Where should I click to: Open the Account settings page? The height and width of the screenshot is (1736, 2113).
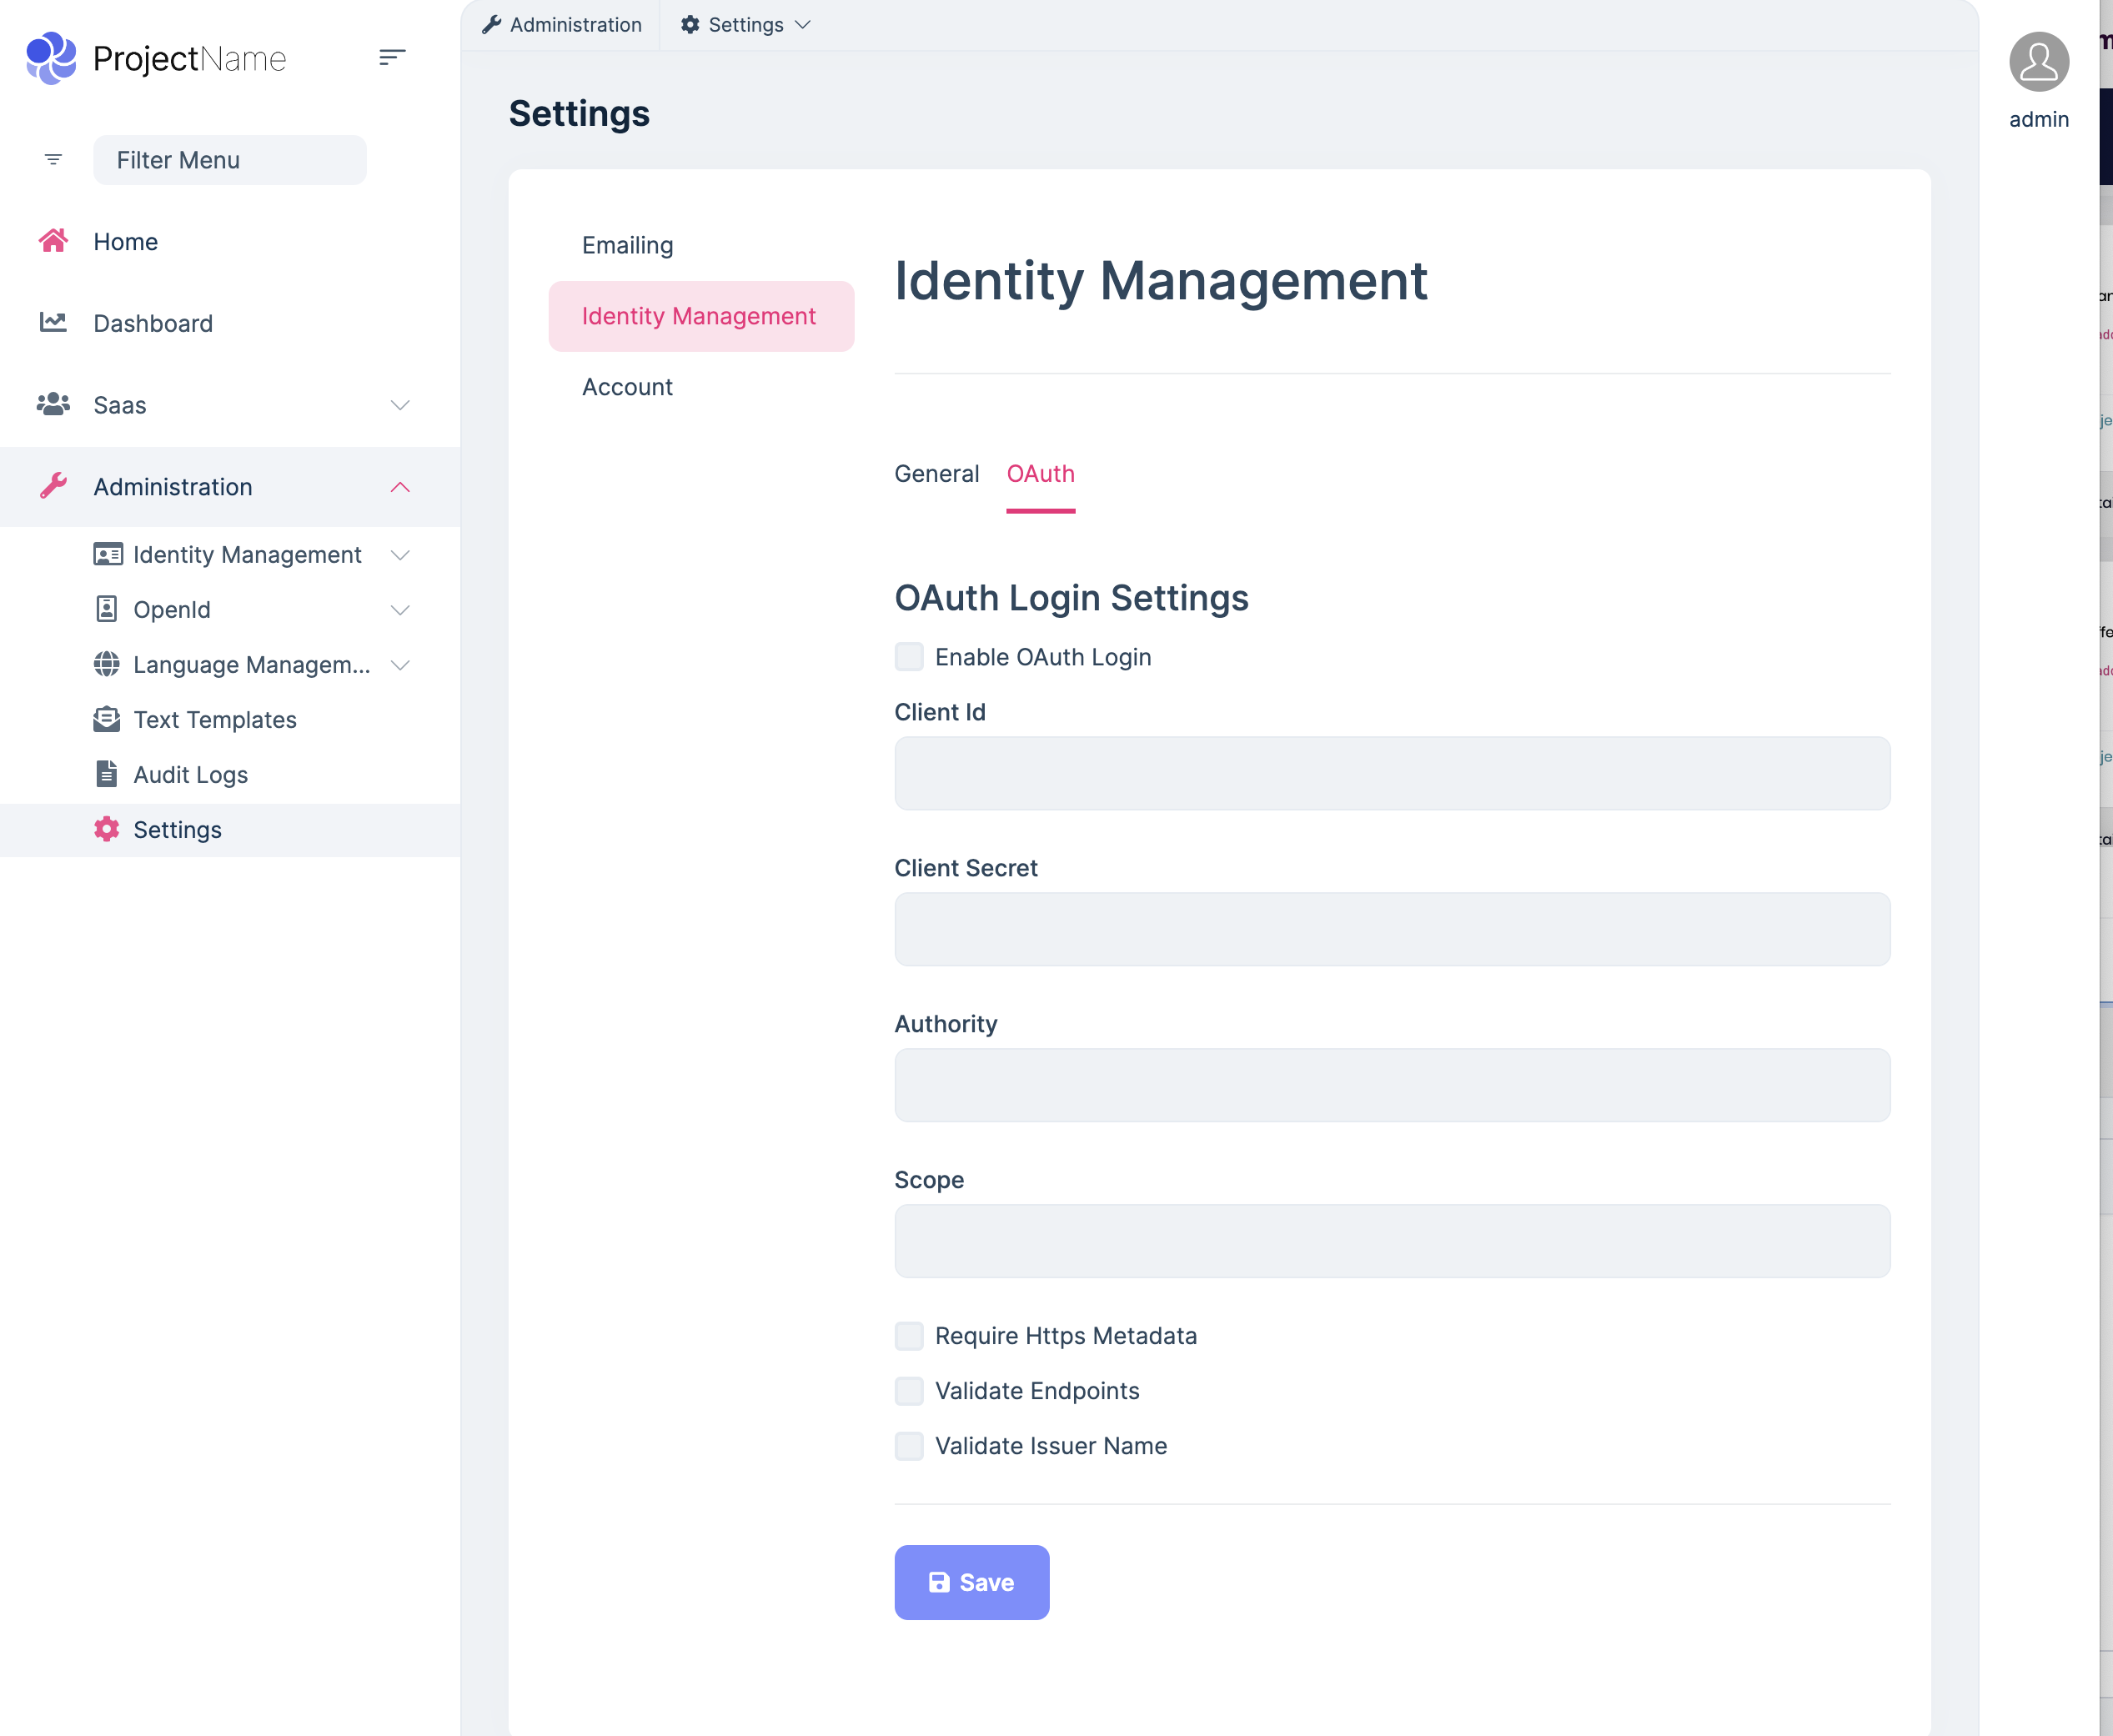(628, 387)
